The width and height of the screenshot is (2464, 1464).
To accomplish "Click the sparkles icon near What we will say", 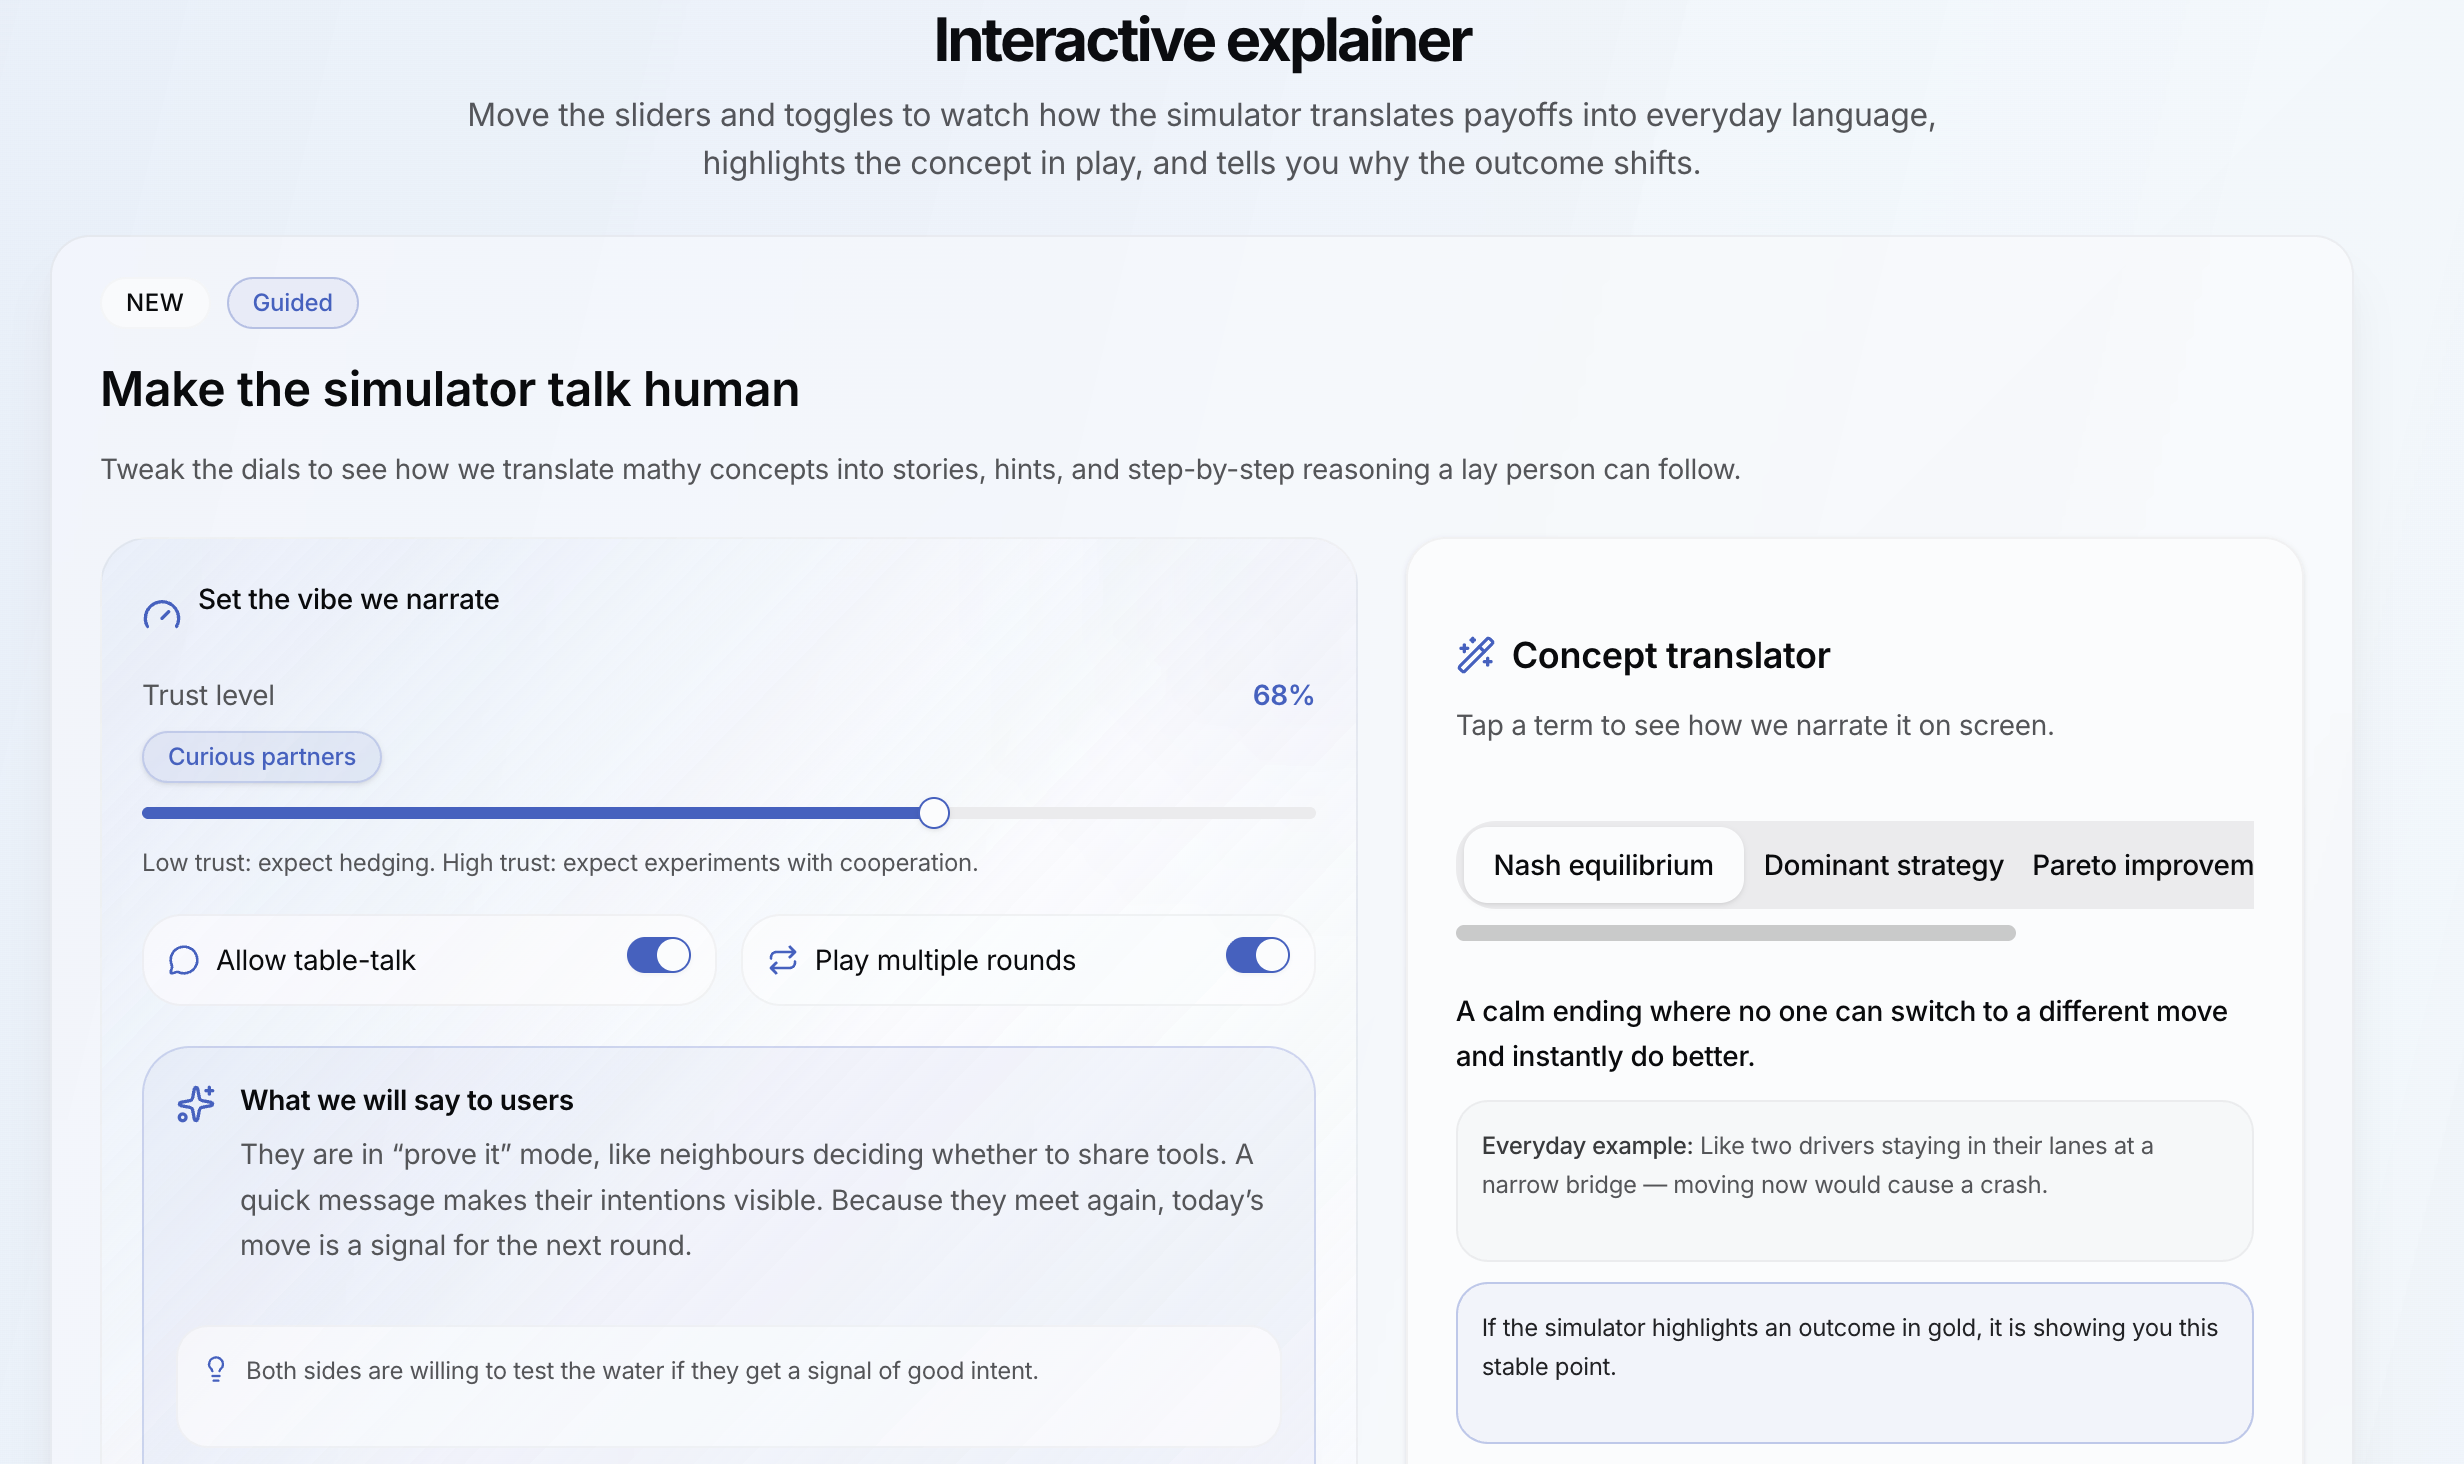I will (196, 1103).
